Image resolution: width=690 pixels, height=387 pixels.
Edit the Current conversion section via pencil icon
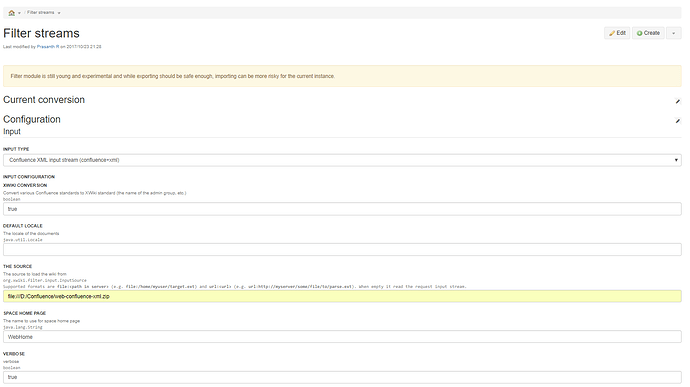click(x=678, y=101)
